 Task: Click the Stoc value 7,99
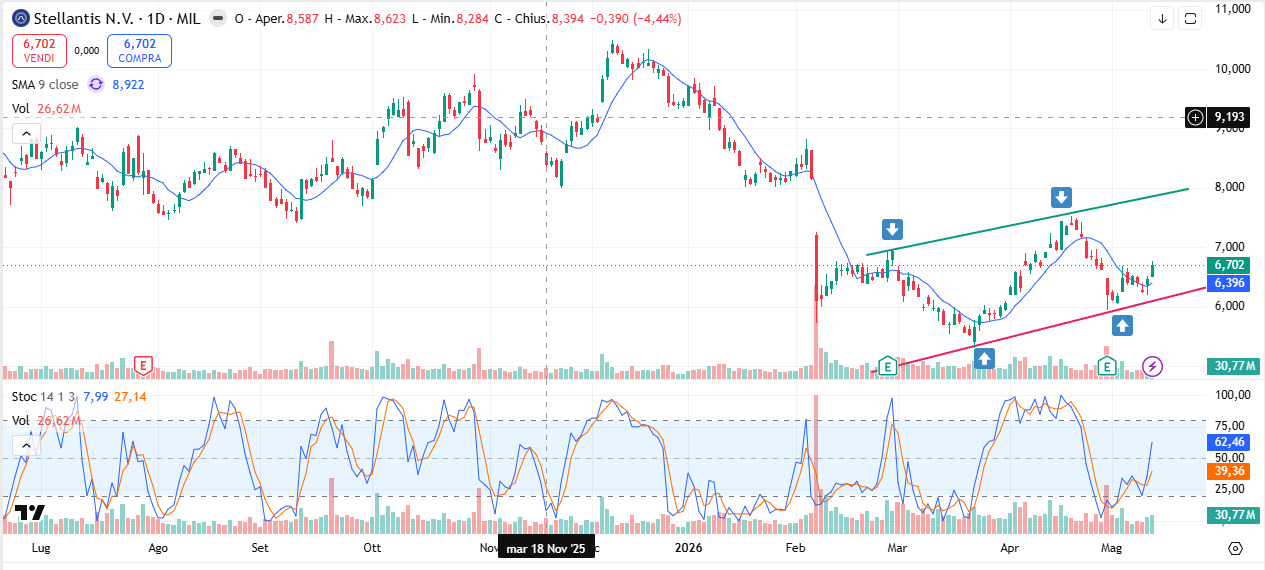coord(96,397)
